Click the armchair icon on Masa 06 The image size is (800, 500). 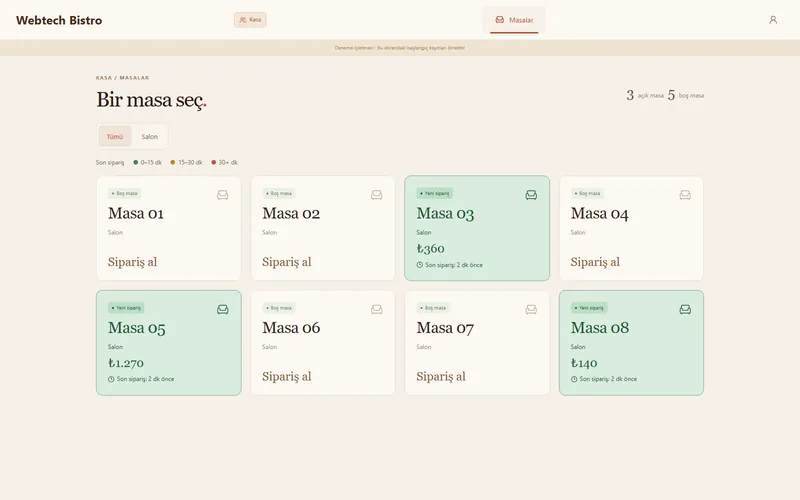pyautogui.click(x=377, y=310)
